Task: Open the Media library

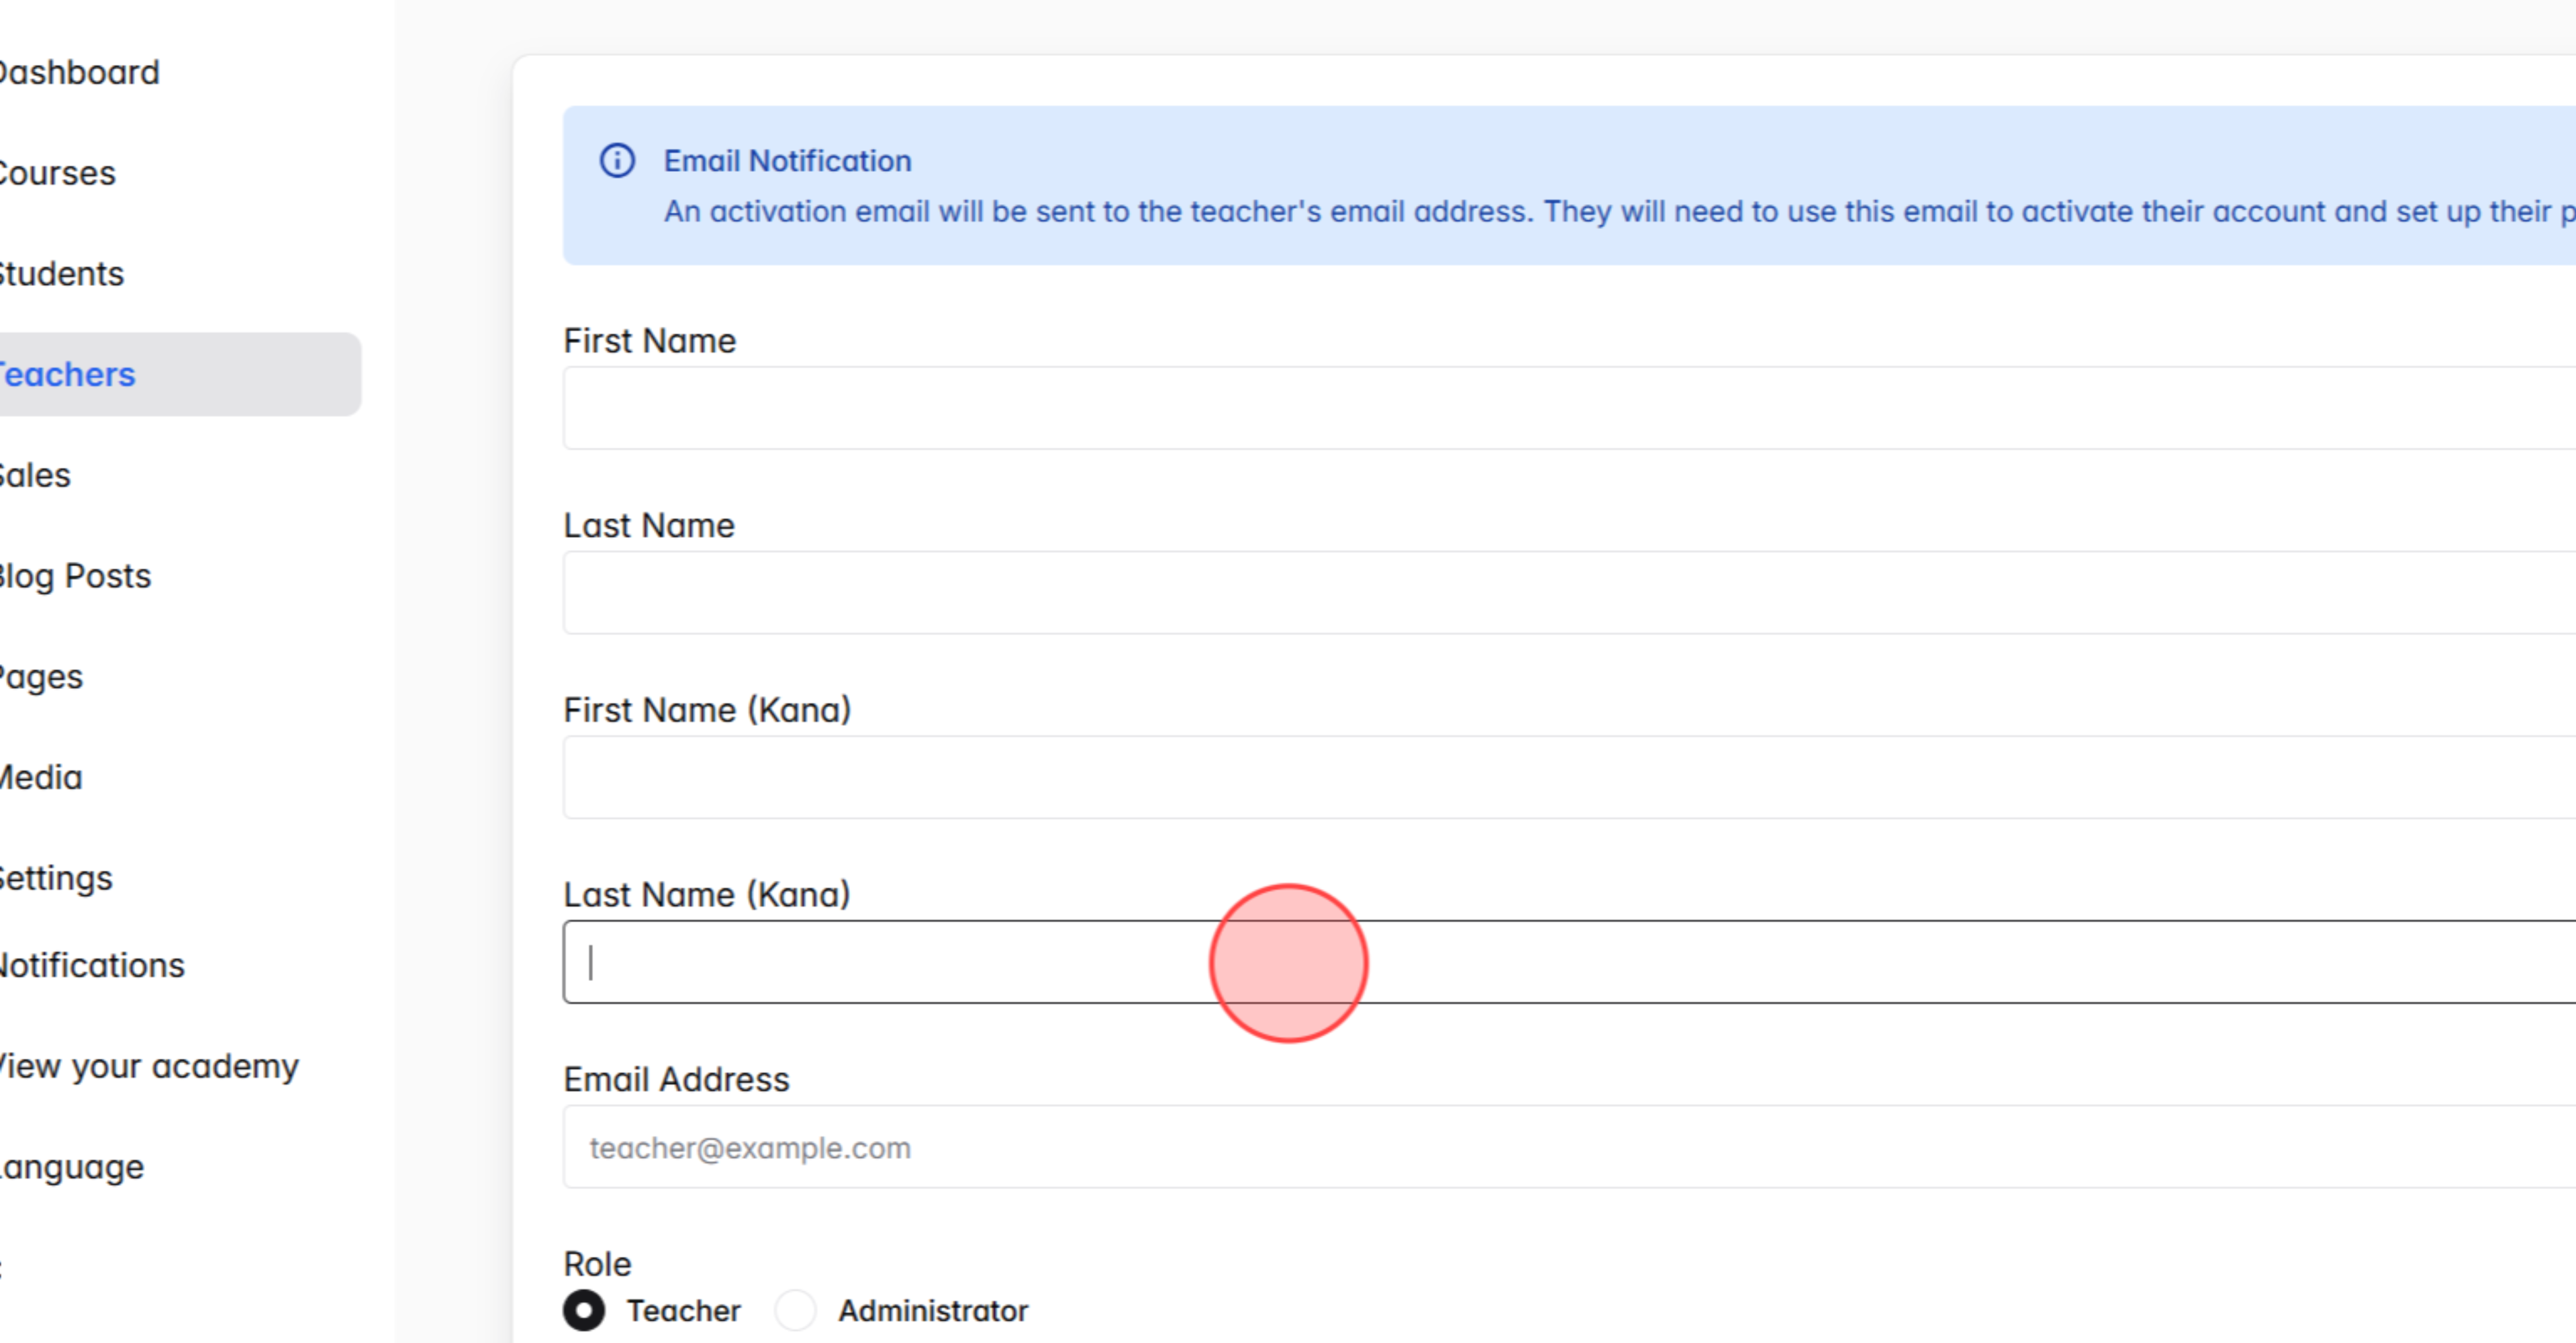Action: click(x=40, y=777)
